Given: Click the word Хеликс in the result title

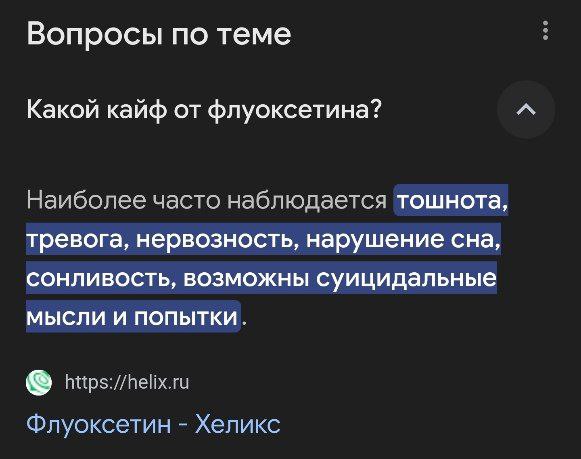Looking at the screenshot, I should 238,423.
